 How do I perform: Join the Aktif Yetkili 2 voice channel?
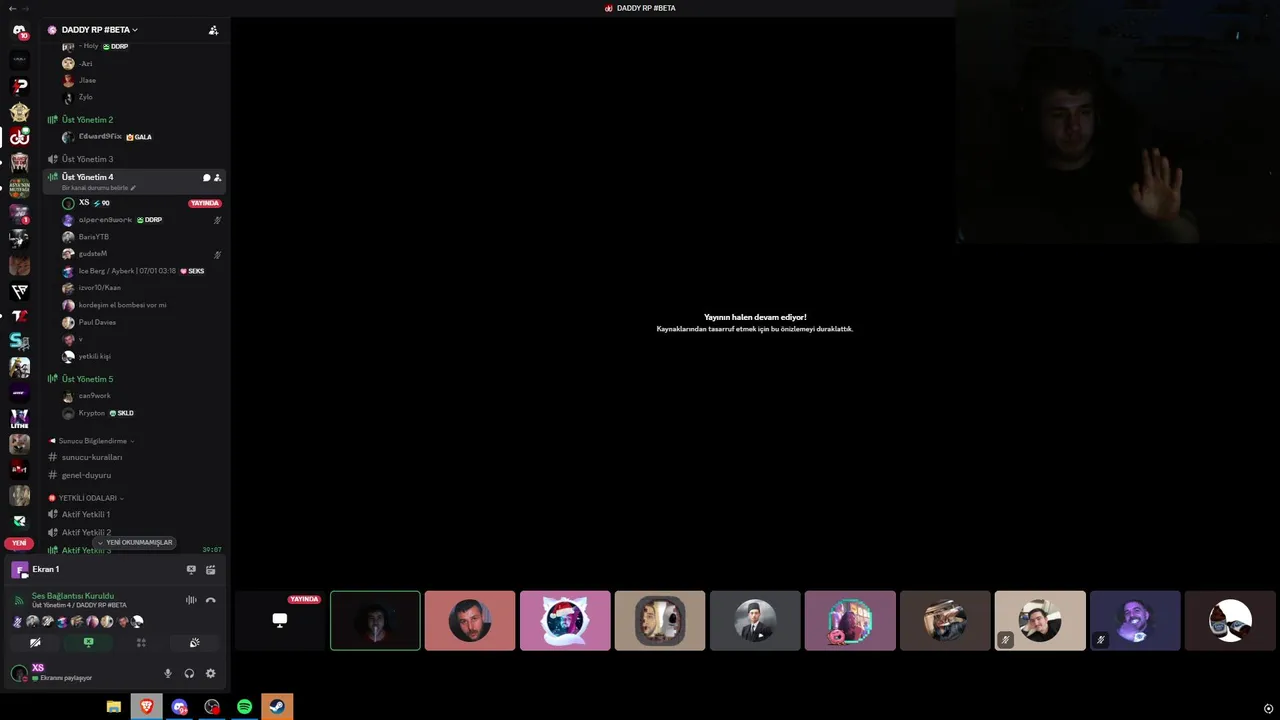tap(86, 532)
